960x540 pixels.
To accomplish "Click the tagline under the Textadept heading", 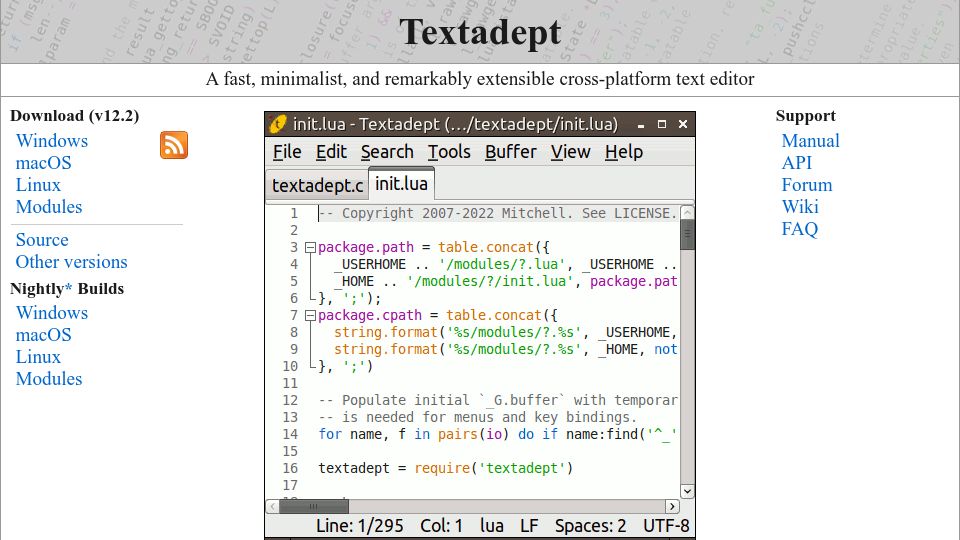I will (480, 79).
